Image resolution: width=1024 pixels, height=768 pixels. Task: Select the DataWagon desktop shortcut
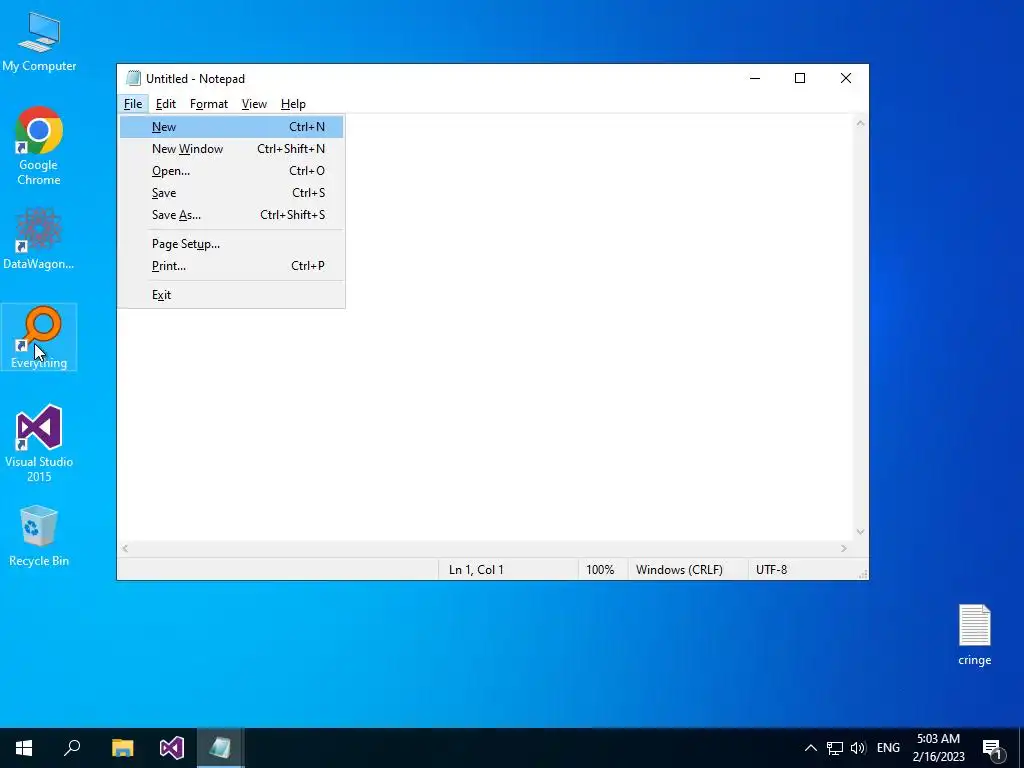click(39, 239)
